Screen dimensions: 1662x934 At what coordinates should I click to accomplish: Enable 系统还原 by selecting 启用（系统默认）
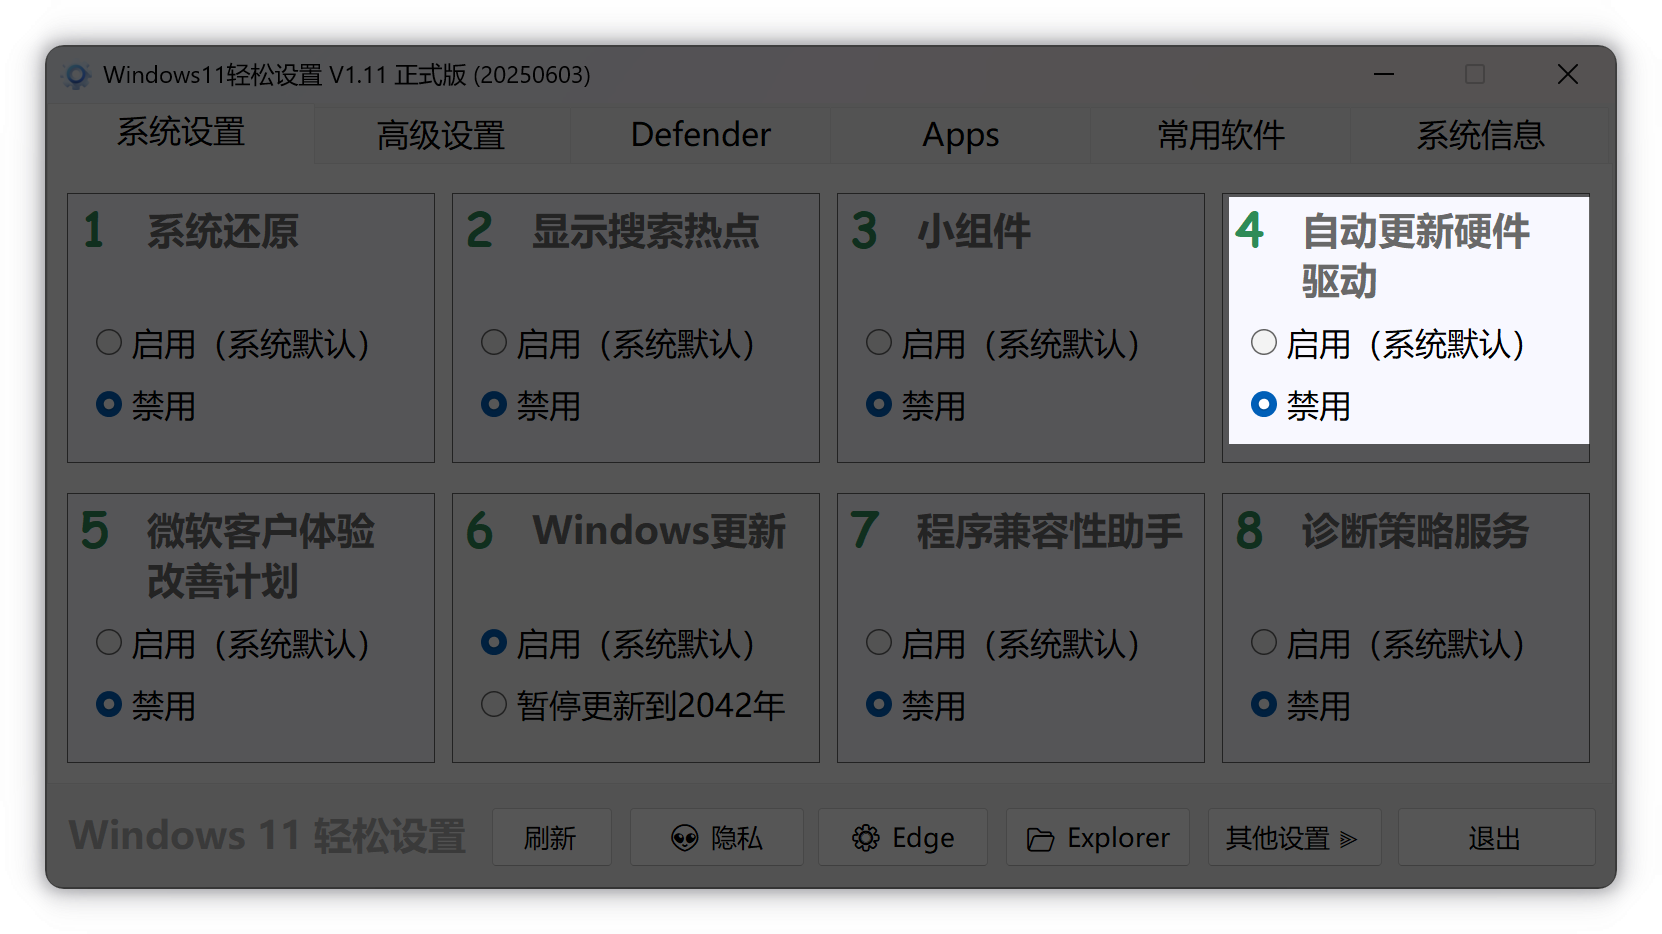coord(109,342)
